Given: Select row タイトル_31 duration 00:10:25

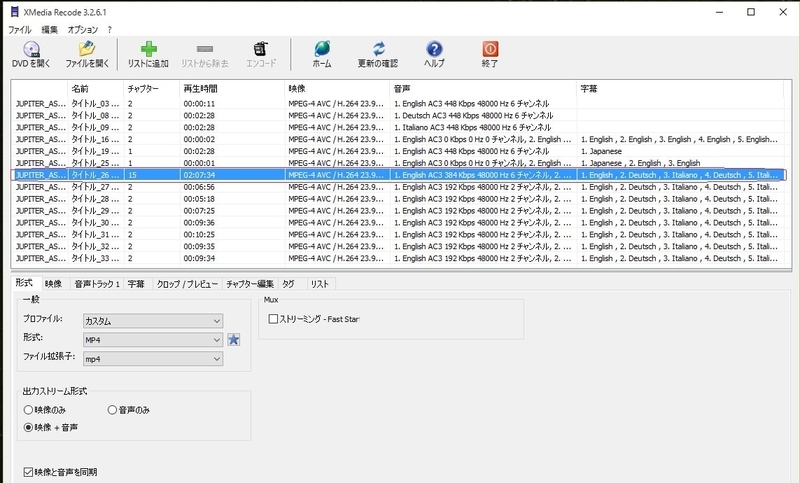Looking at the screenshot, I should click(x=397, y=235).
